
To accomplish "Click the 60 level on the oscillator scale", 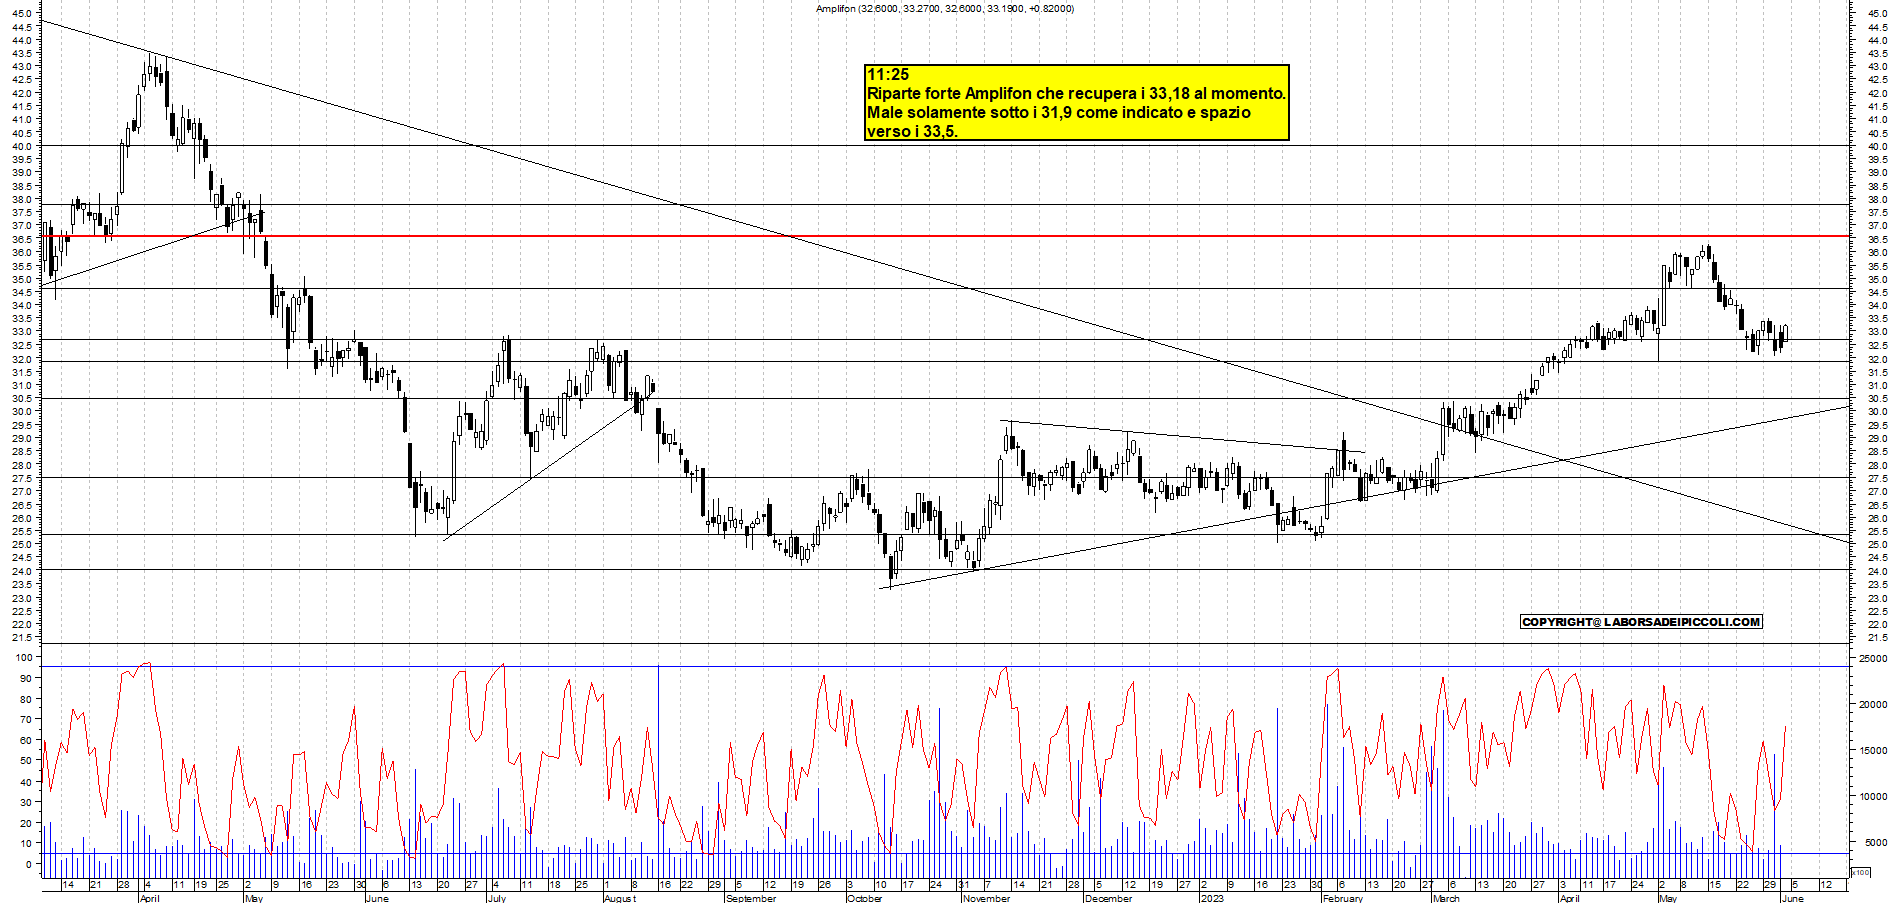I will tap(26, 740).
